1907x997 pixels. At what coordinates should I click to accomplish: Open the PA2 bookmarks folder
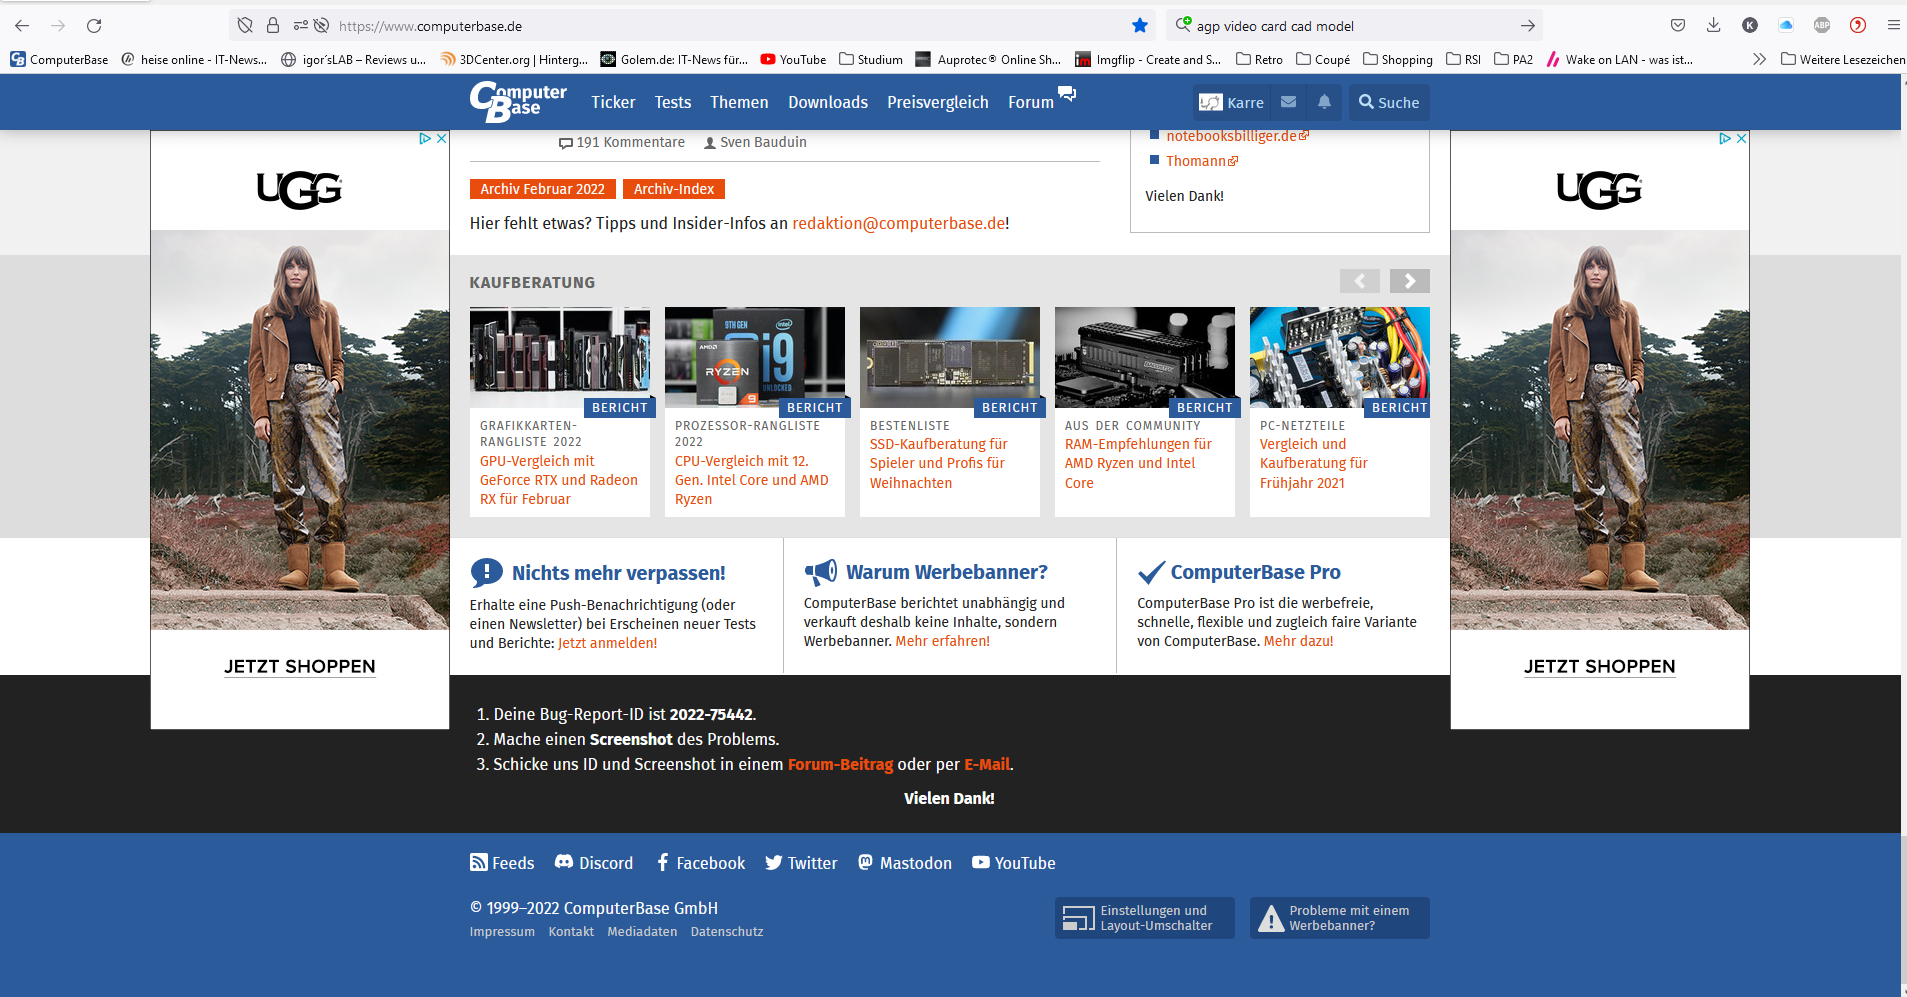click(x=1514, y=60)
